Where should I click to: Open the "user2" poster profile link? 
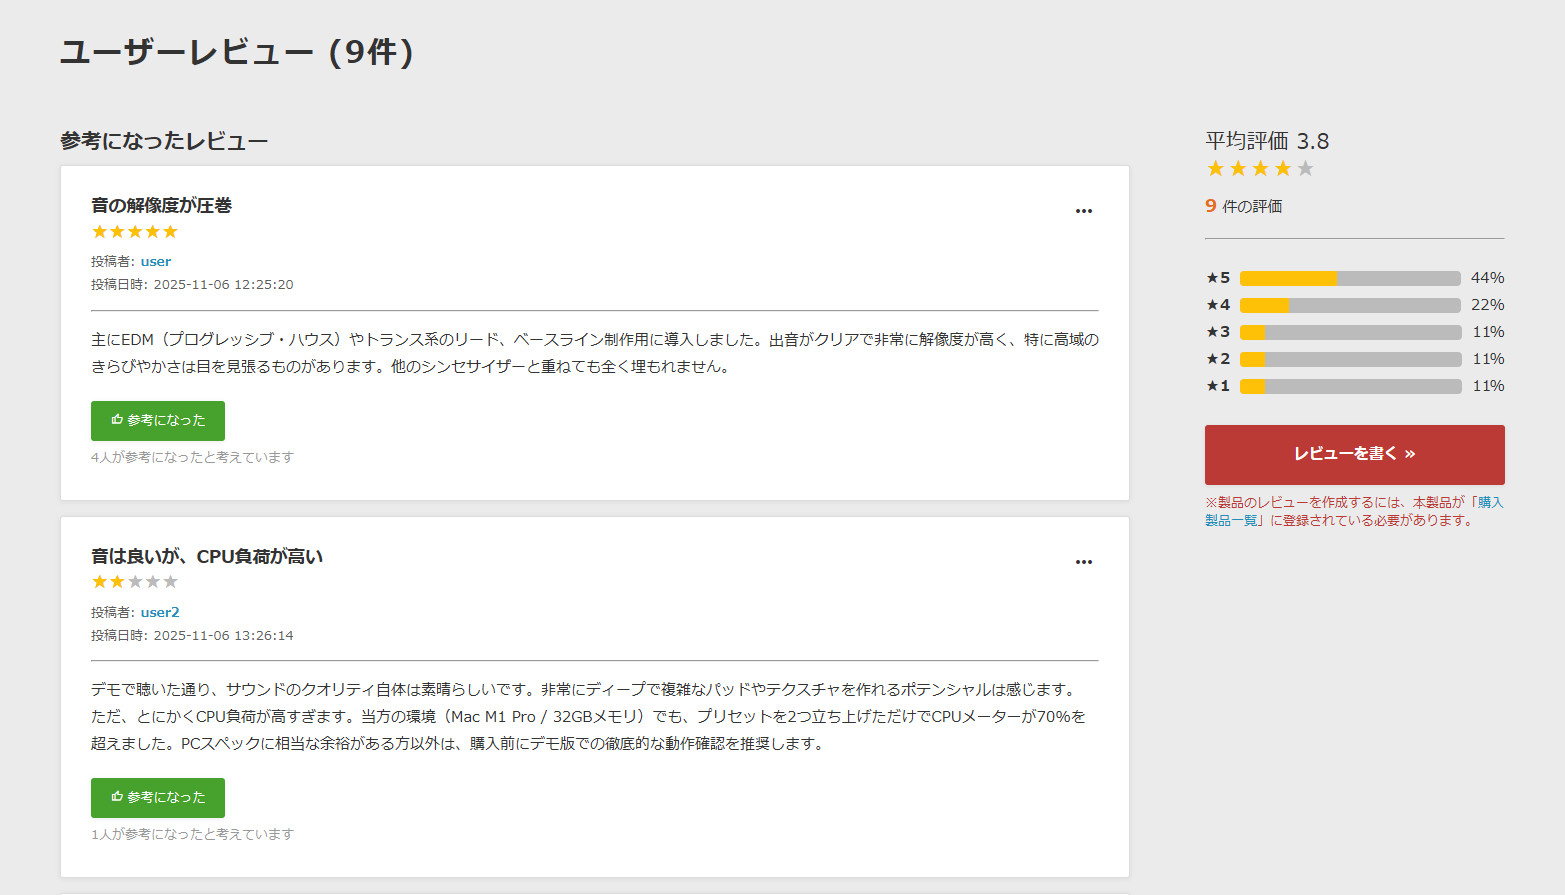[160, 613]
